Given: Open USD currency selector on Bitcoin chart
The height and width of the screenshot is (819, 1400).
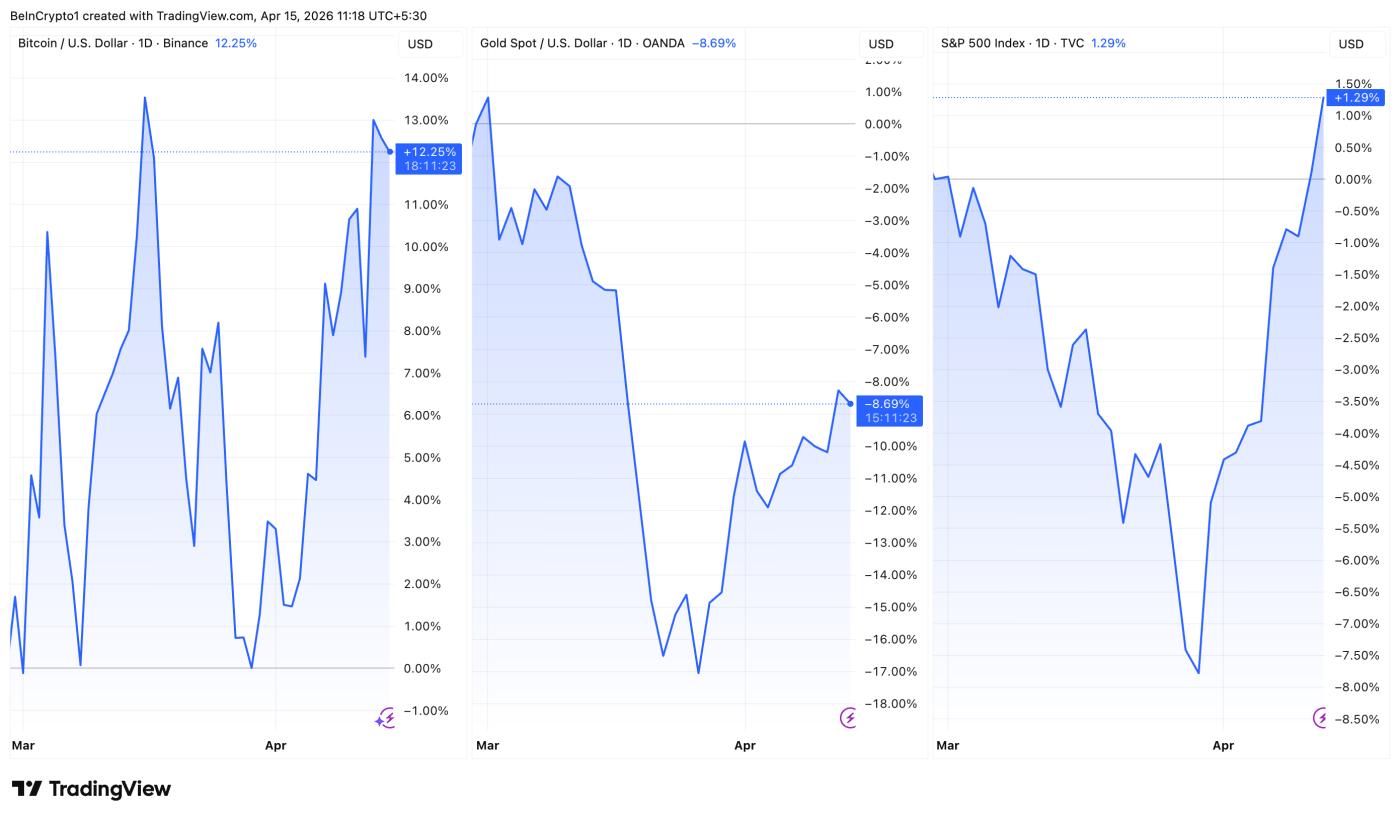Looking at the screenshot, I should pos(420,44).
